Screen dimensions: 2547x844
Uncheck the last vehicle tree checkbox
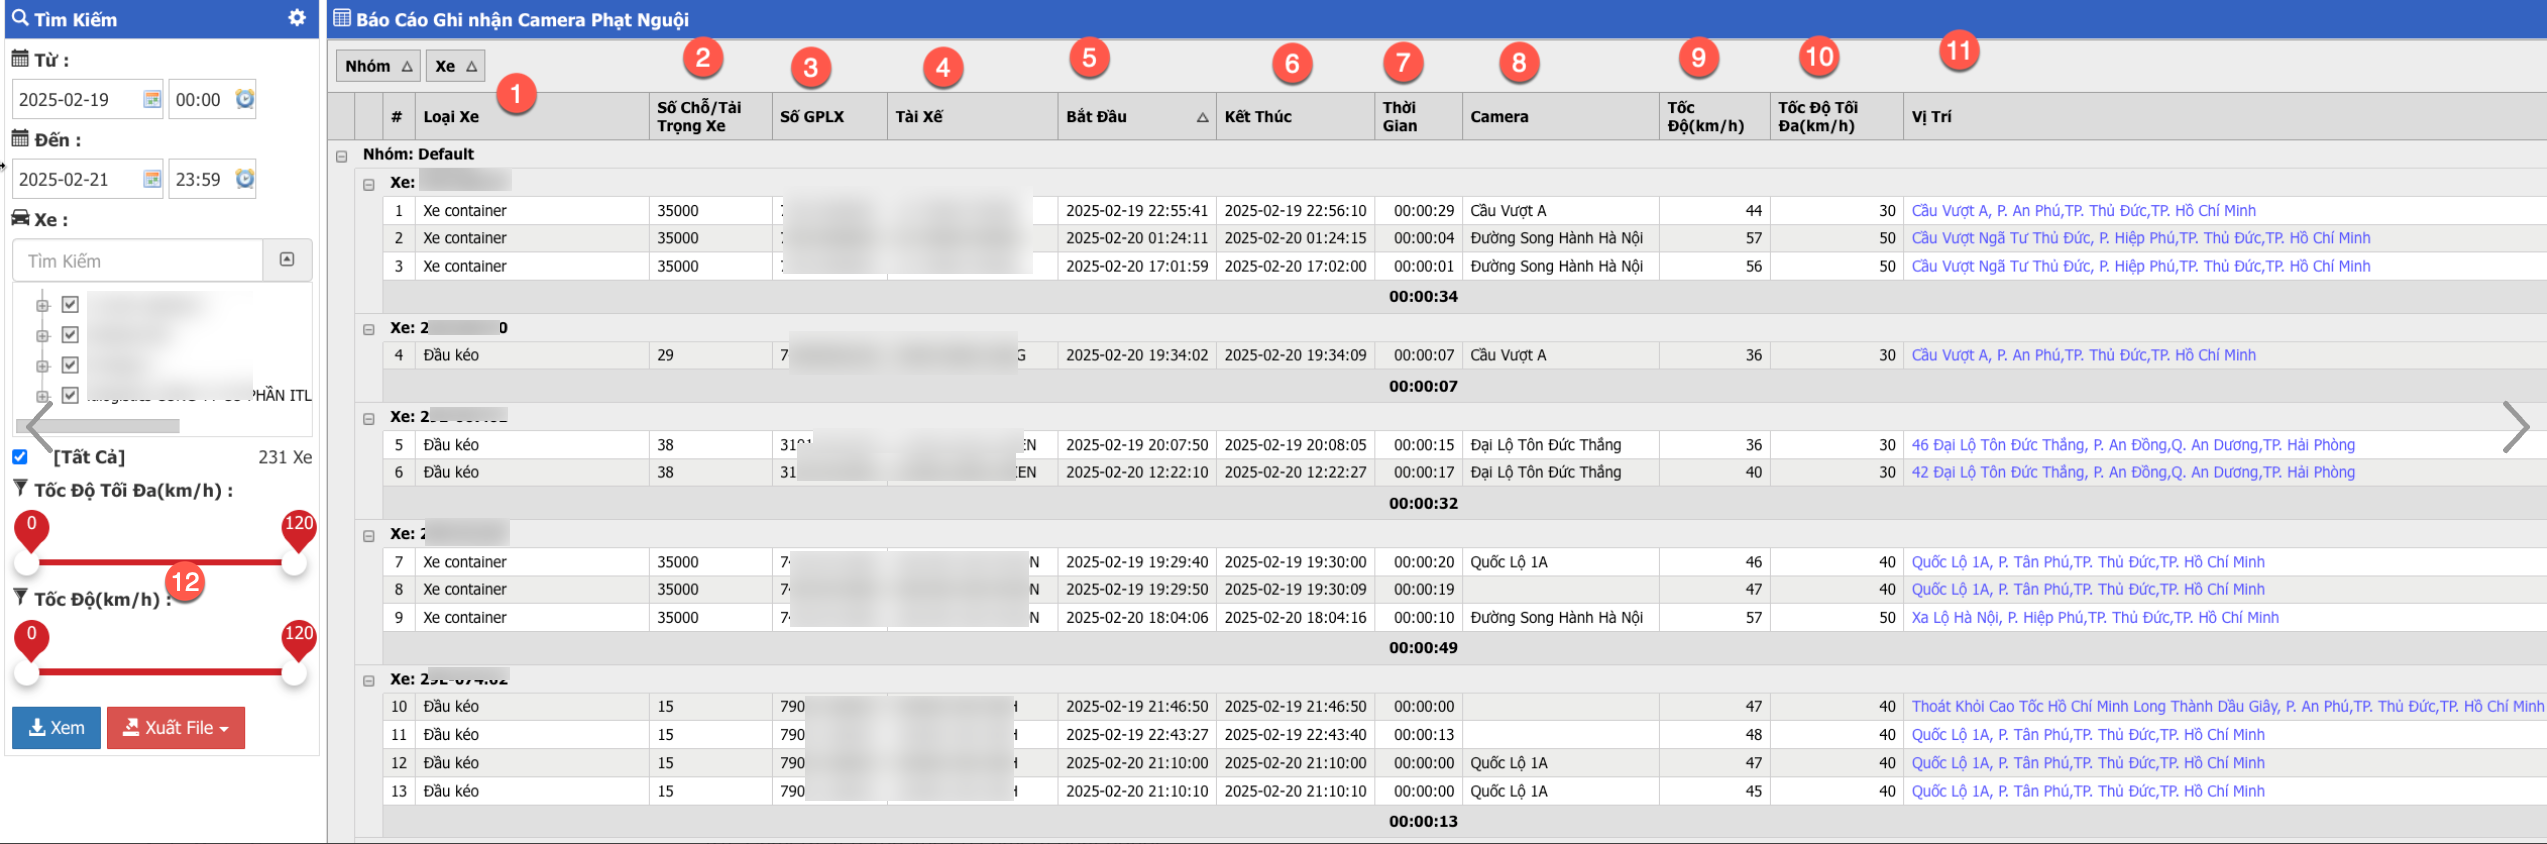pos(70,395)
